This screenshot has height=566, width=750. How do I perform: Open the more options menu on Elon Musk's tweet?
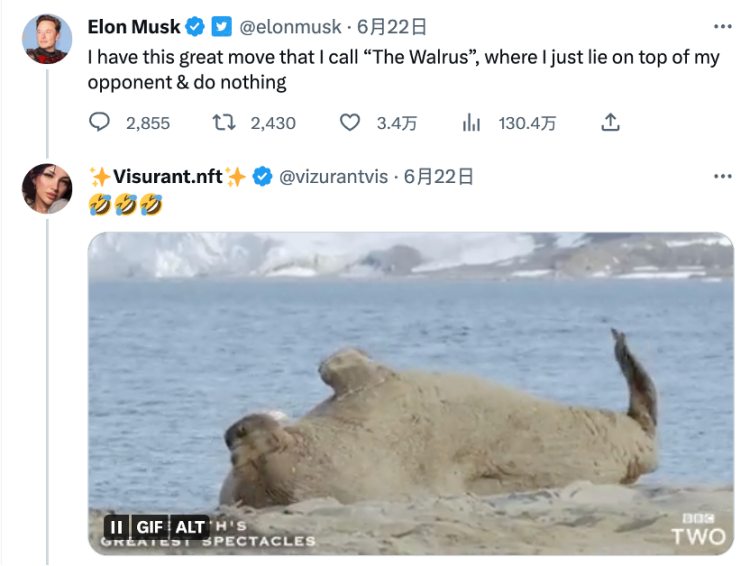(x=722, y=27)
